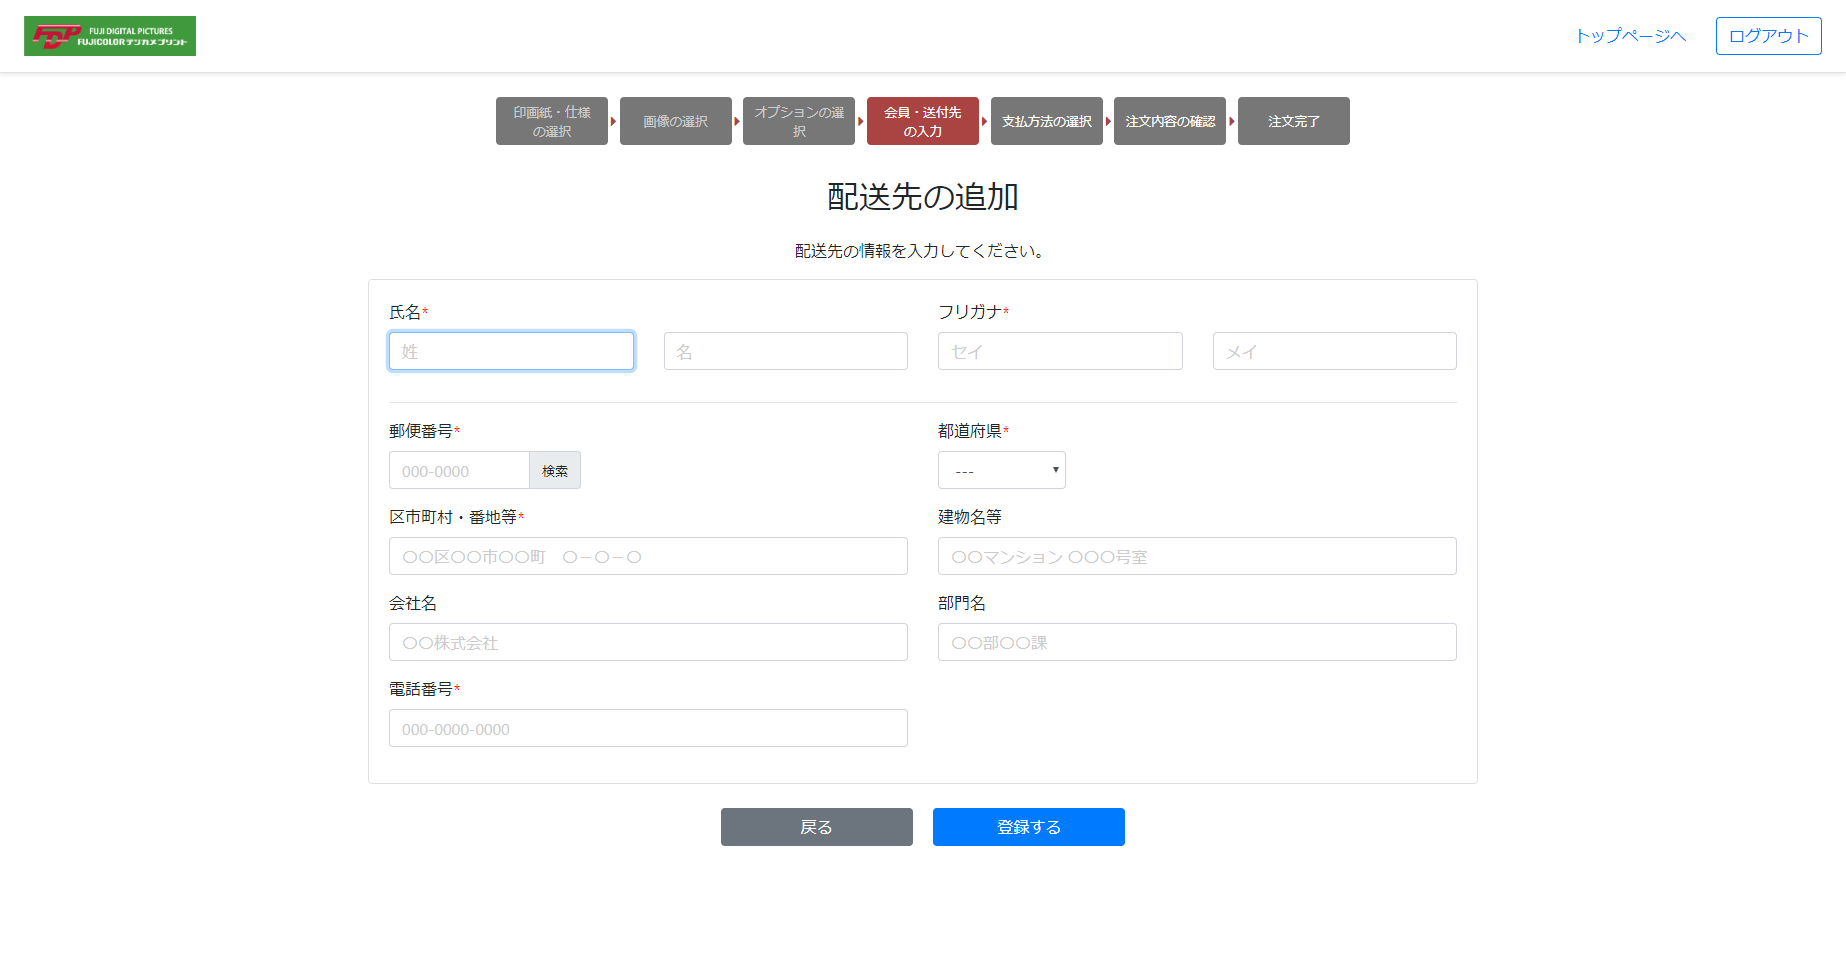Focus the 名 first name field

(786, 351)
